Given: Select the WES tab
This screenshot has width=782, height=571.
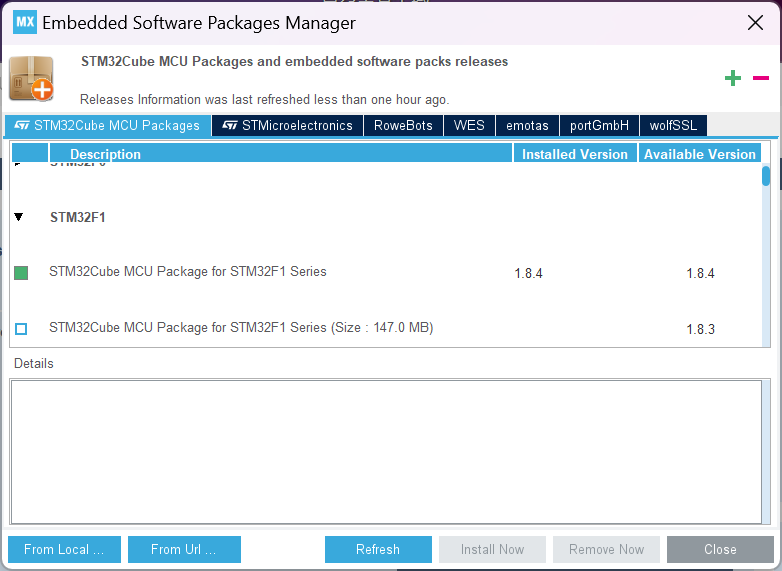Looking at the screenshot, I should pyautogui.click(x=469, y=125).
